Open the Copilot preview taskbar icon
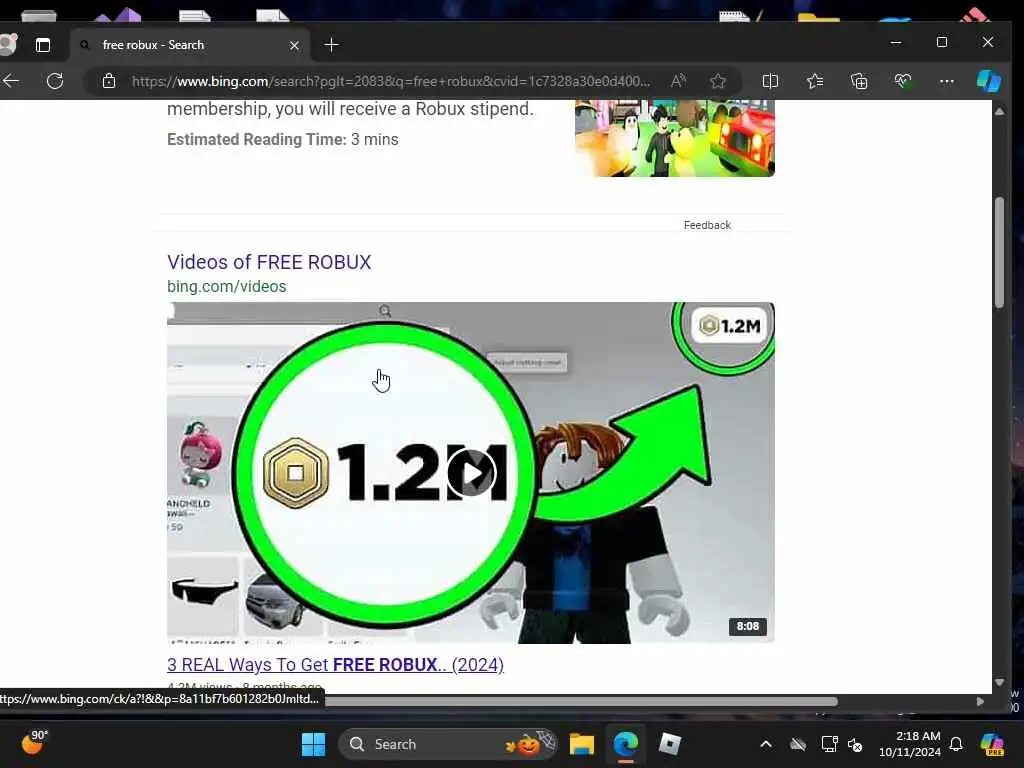 [x=991, y=744]
